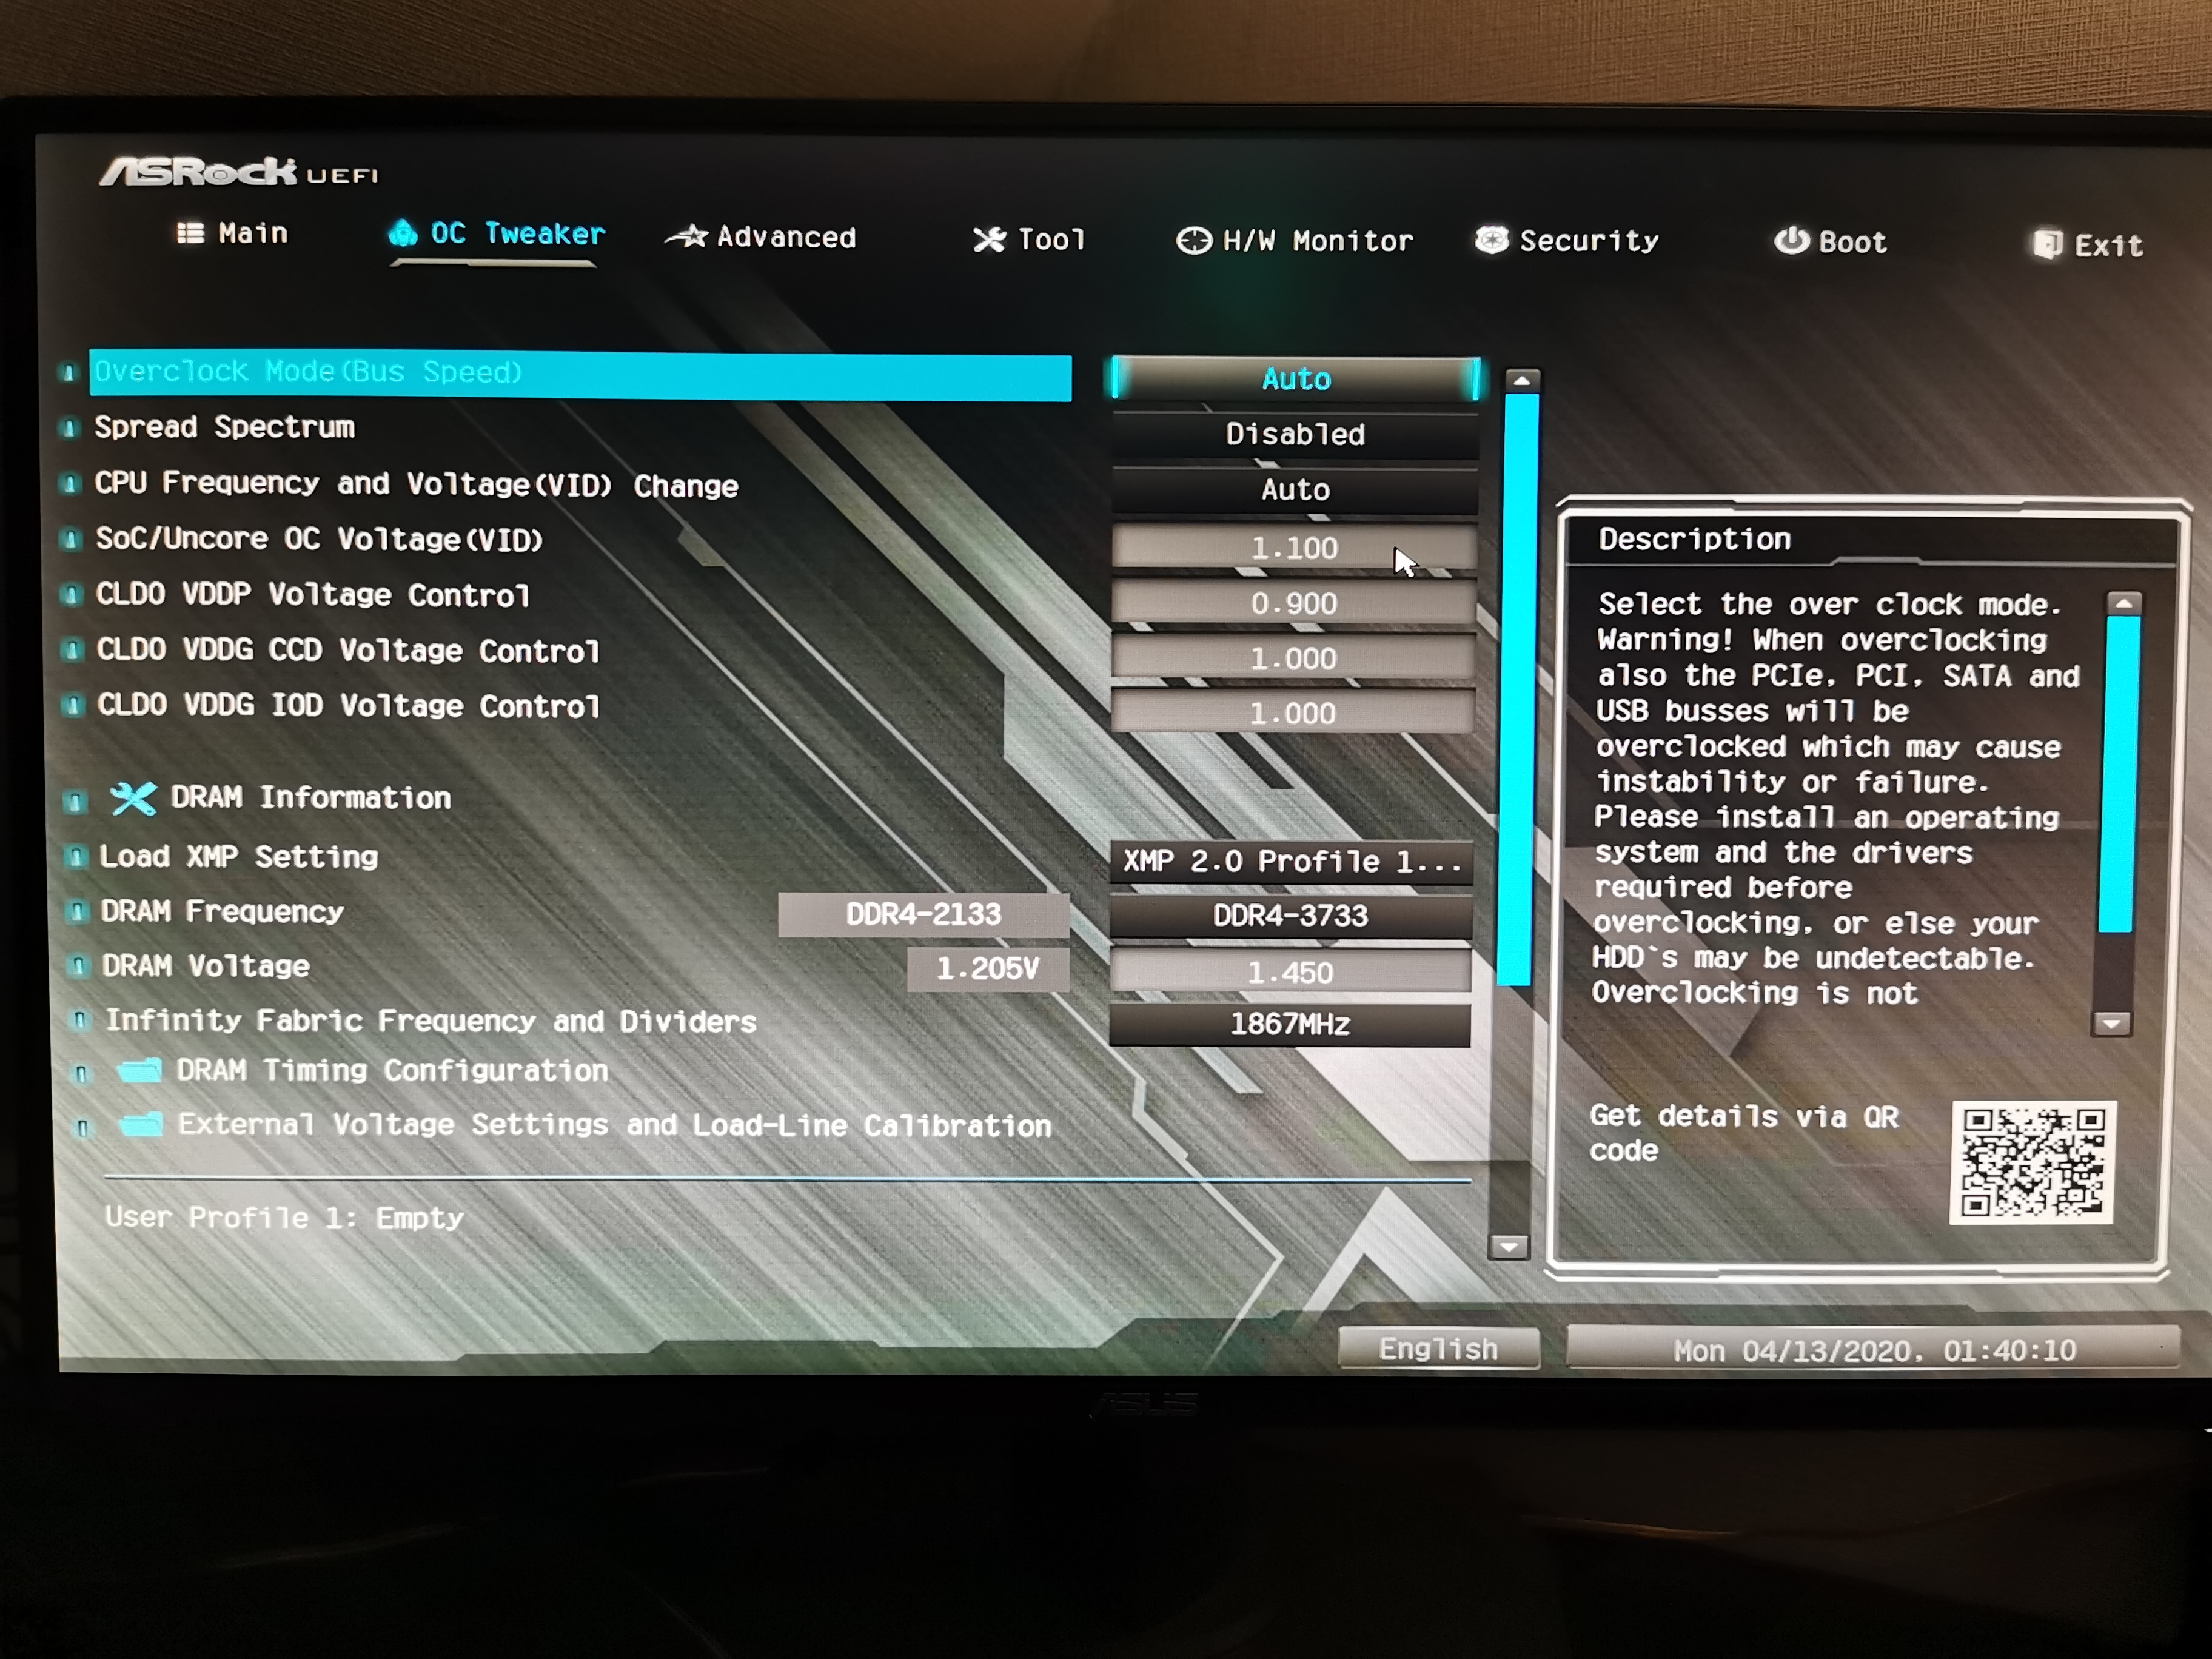Open Infinity Fabric 1867MHz dropdown
The width and height of the screenshot is (2212, 1659).
pyautogui.click(x=1290, y=1025)
